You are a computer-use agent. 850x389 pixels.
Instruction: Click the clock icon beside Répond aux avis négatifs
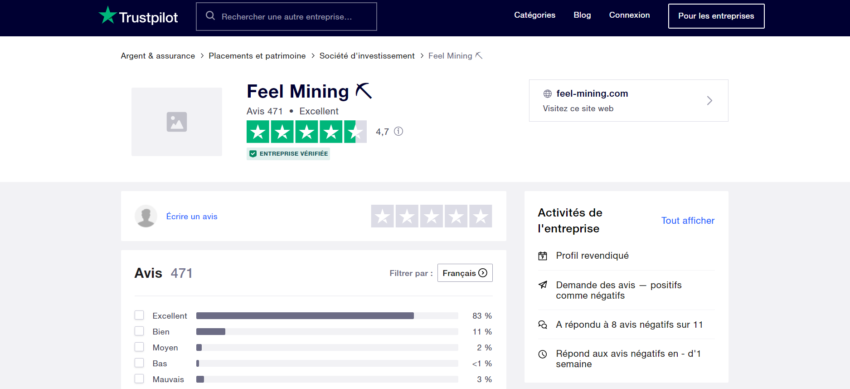[543, 354]
